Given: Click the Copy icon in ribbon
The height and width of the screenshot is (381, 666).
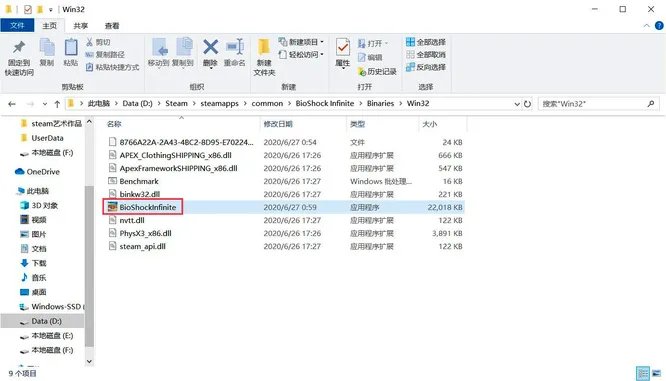Looking at the screenshot, I should [x=47, y=47].
